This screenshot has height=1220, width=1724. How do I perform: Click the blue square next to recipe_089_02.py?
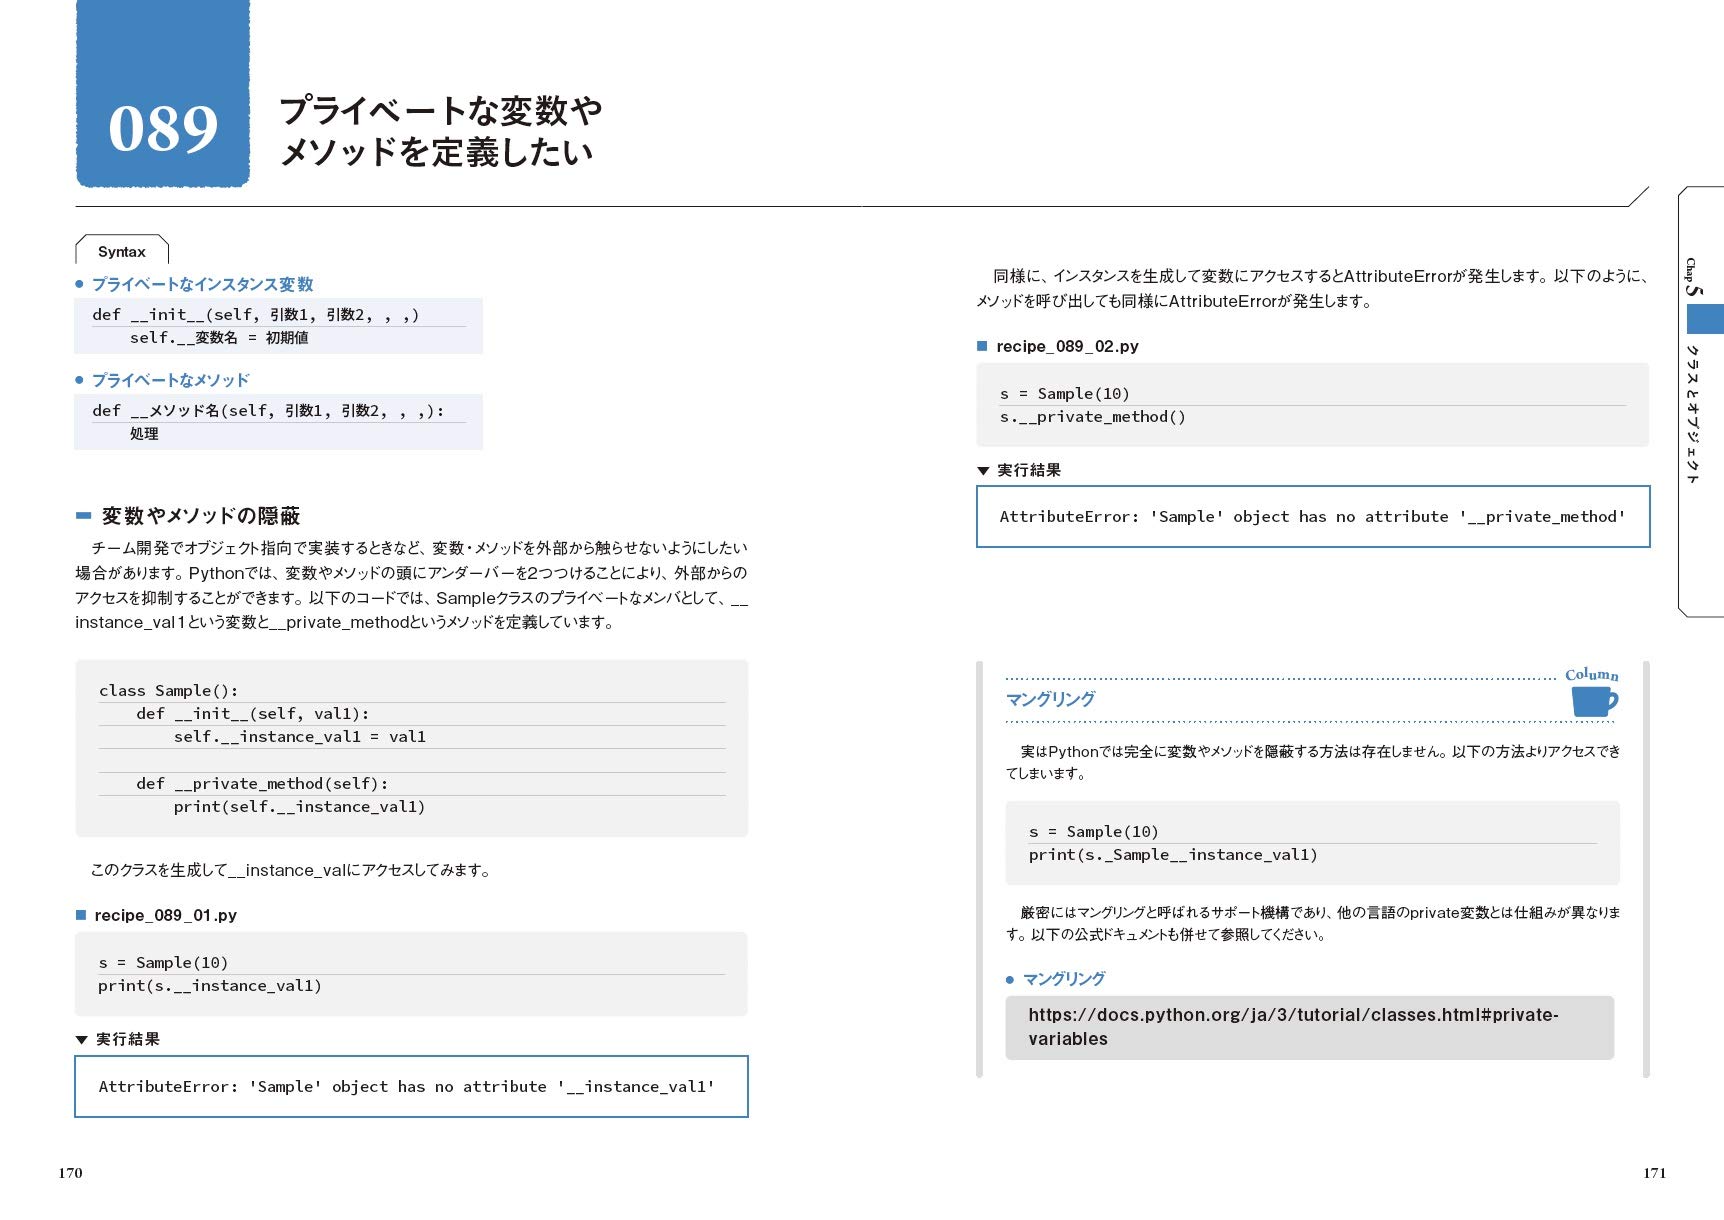982,346
